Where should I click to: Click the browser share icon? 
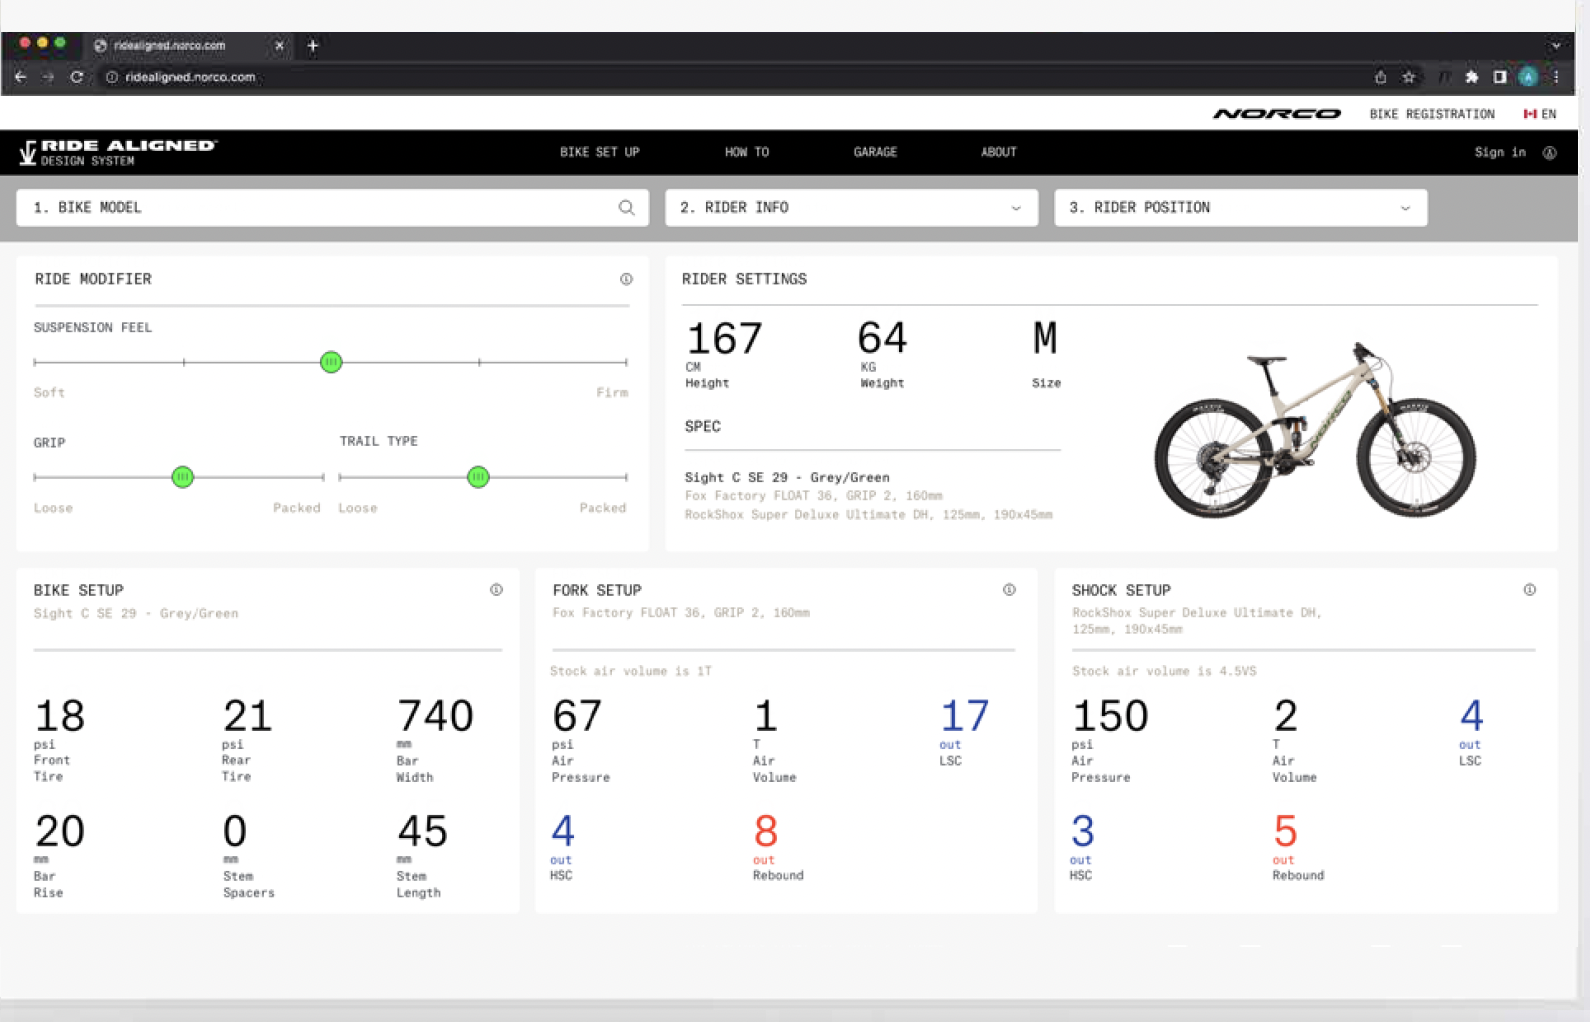tap(1380, 77)
